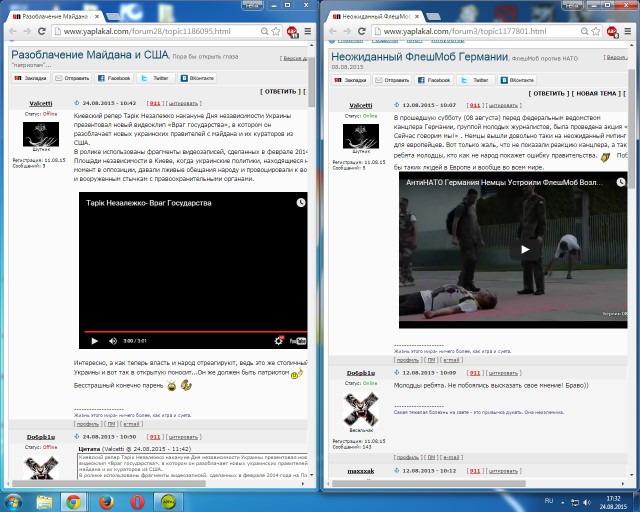
Task: Click Watch Later clock on the АнтиНАТО video
Action: 621,182
